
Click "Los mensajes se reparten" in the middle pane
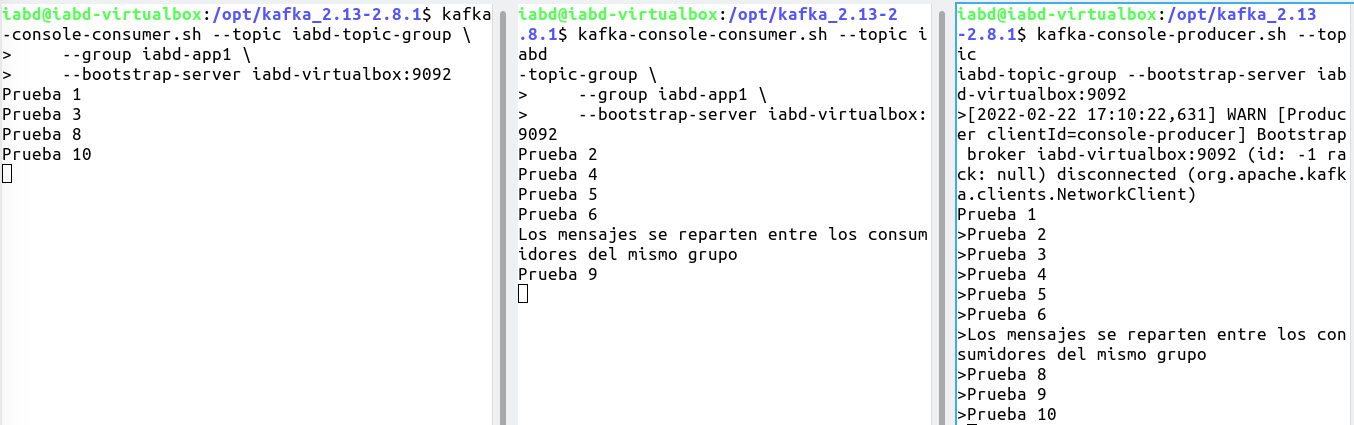pos(637,234)
